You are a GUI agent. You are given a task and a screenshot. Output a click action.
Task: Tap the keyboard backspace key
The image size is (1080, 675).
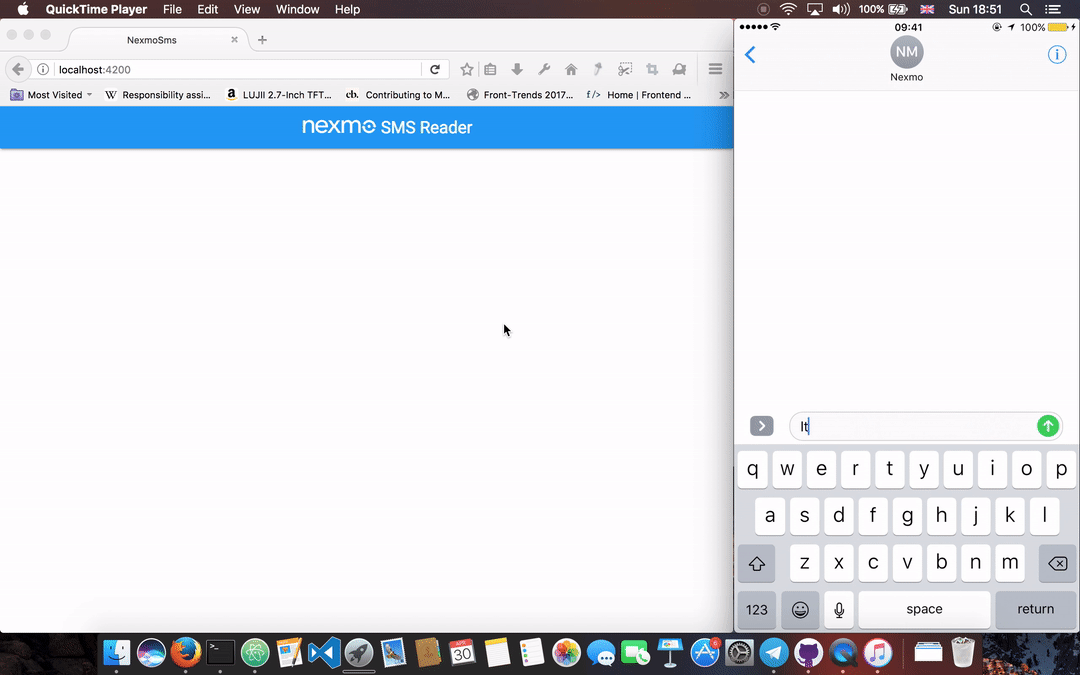[1057, 563]
